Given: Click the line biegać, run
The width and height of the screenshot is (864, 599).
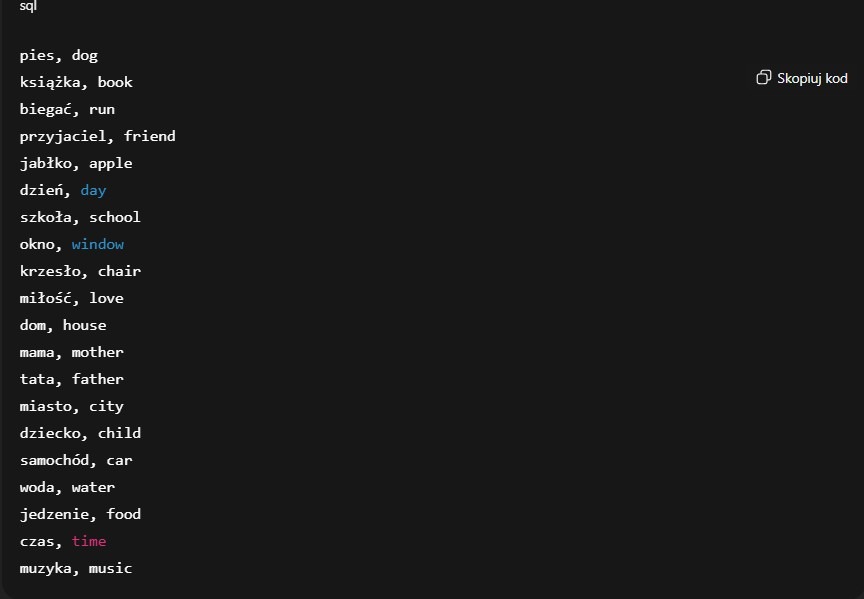Looking at the screenshot, I should click(67, 110).
